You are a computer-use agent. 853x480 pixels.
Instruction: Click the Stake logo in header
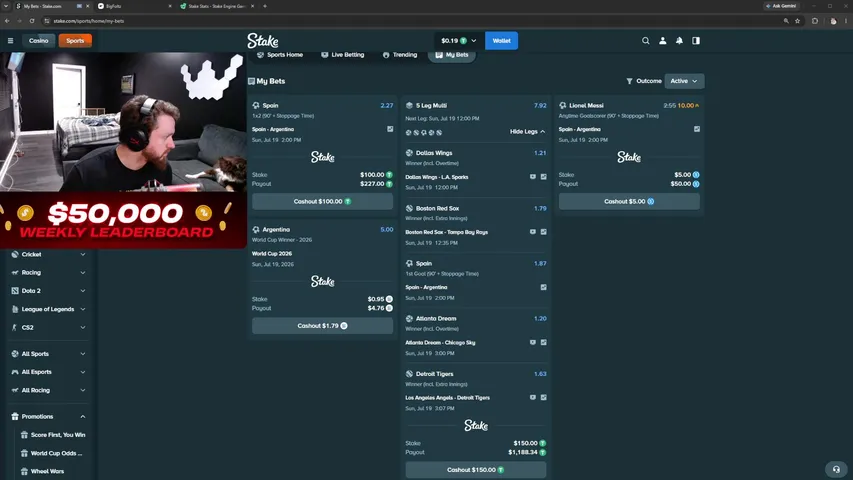pos(263,41)
